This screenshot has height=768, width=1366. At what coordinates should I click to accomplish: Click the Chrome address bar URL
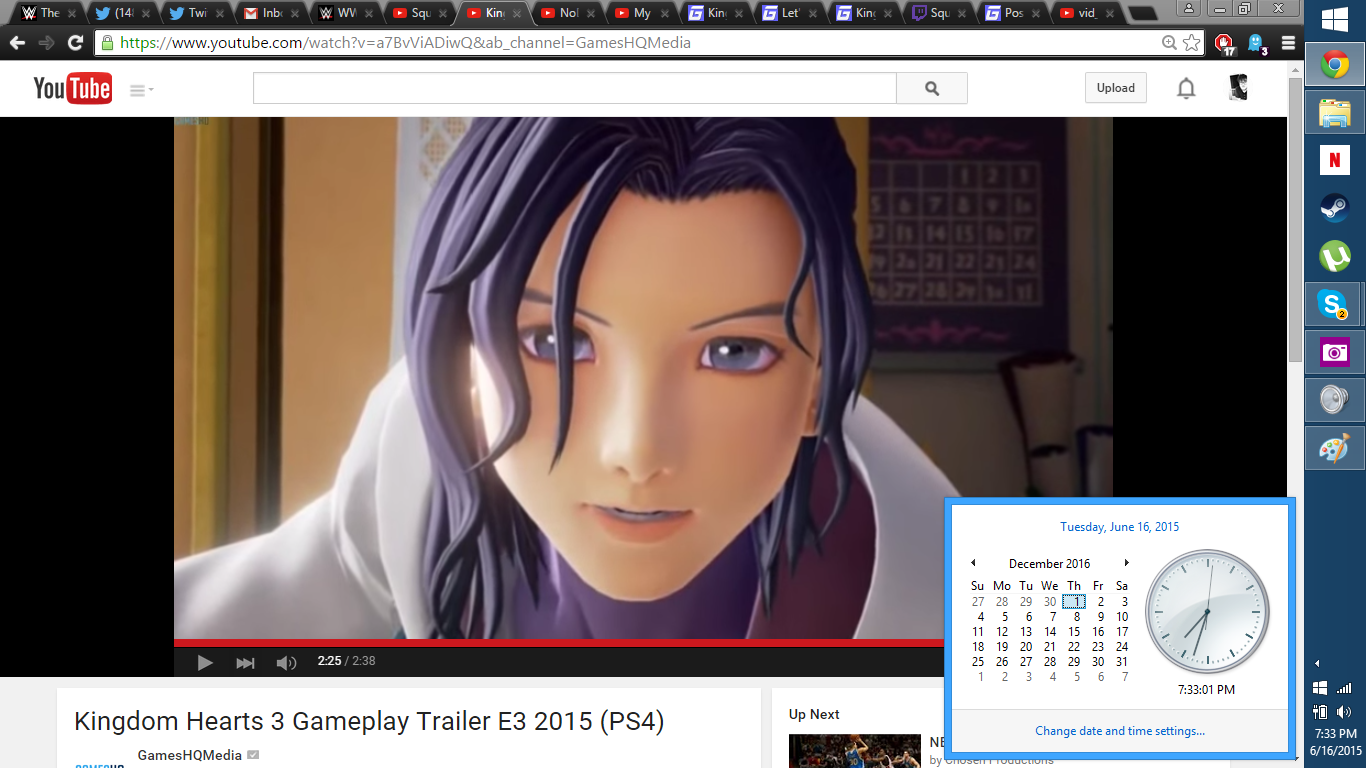[x=405, y=43]
